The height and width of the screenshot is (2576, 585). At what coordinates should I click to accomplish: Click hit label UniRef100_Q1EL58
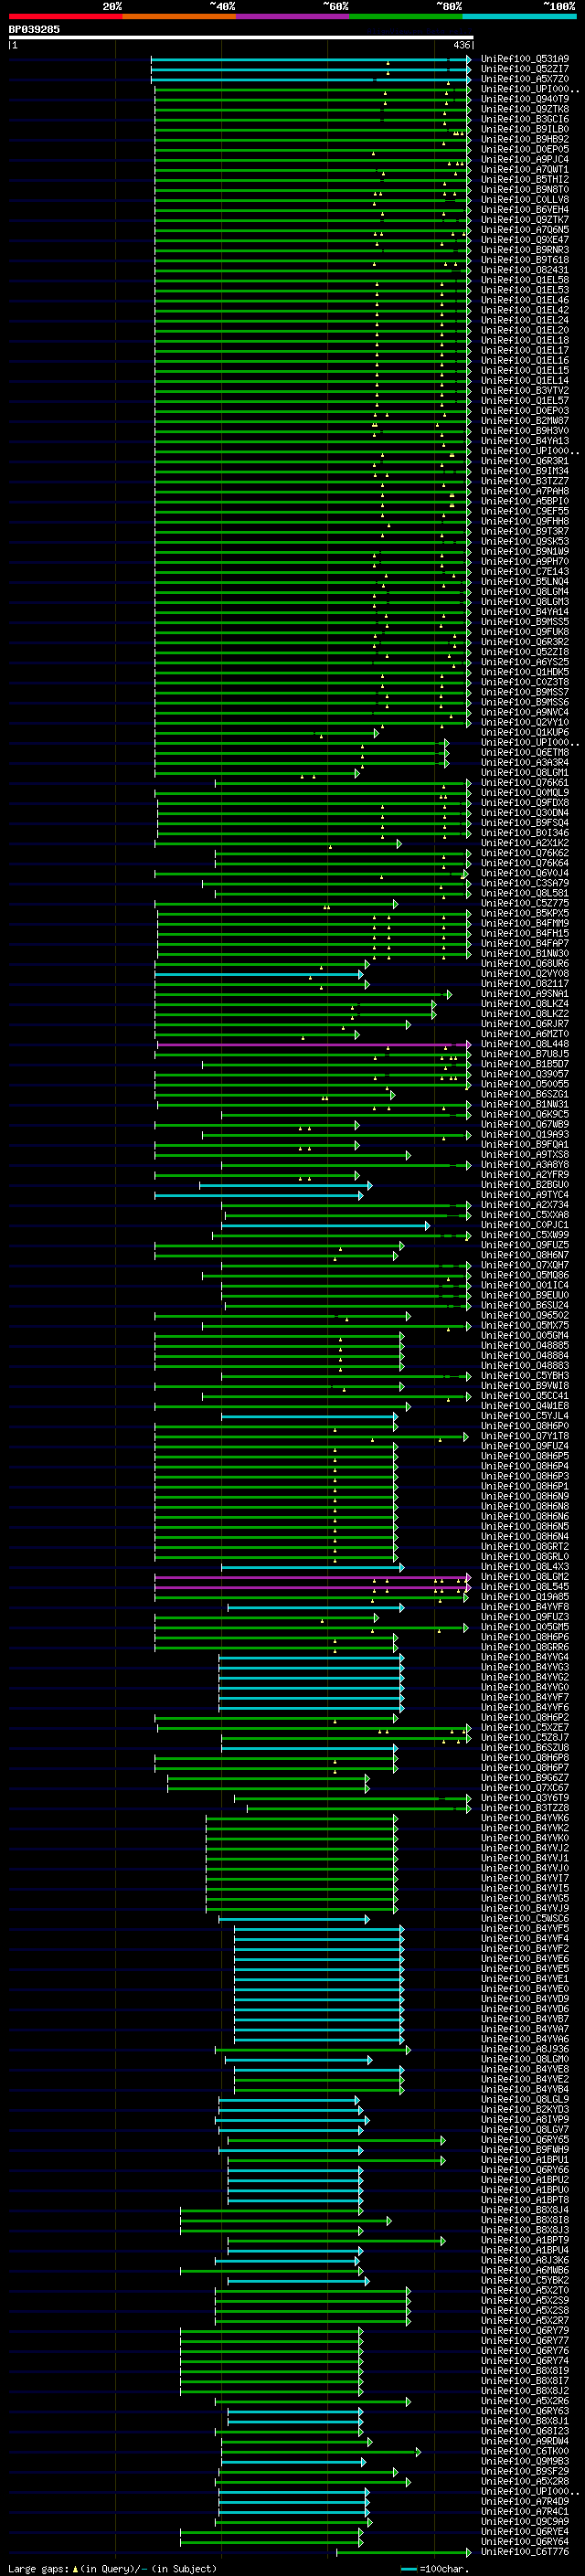click(x=525, y=280)
